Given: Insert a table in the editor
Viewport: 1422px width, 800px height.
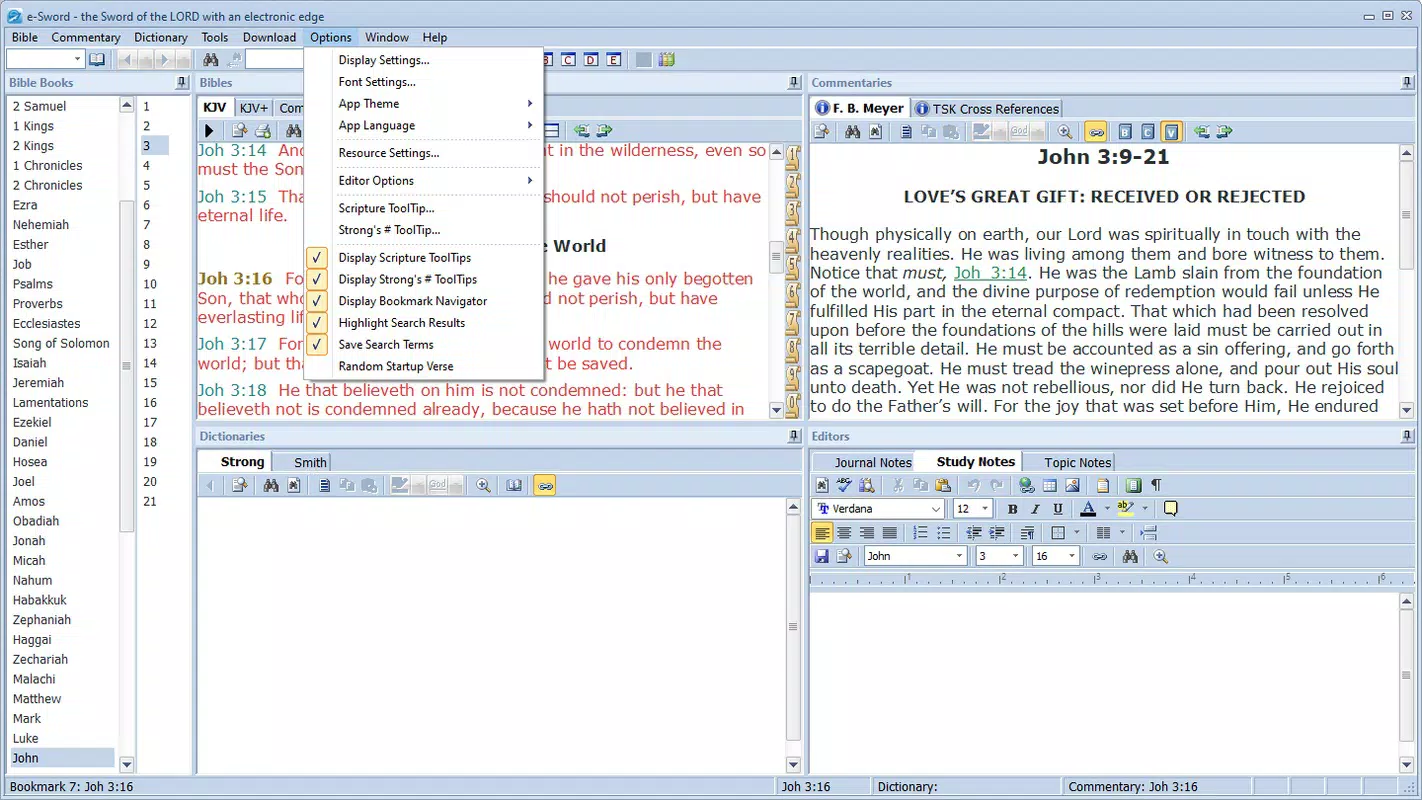Looking at the screenshot, I should (1050, 485).
